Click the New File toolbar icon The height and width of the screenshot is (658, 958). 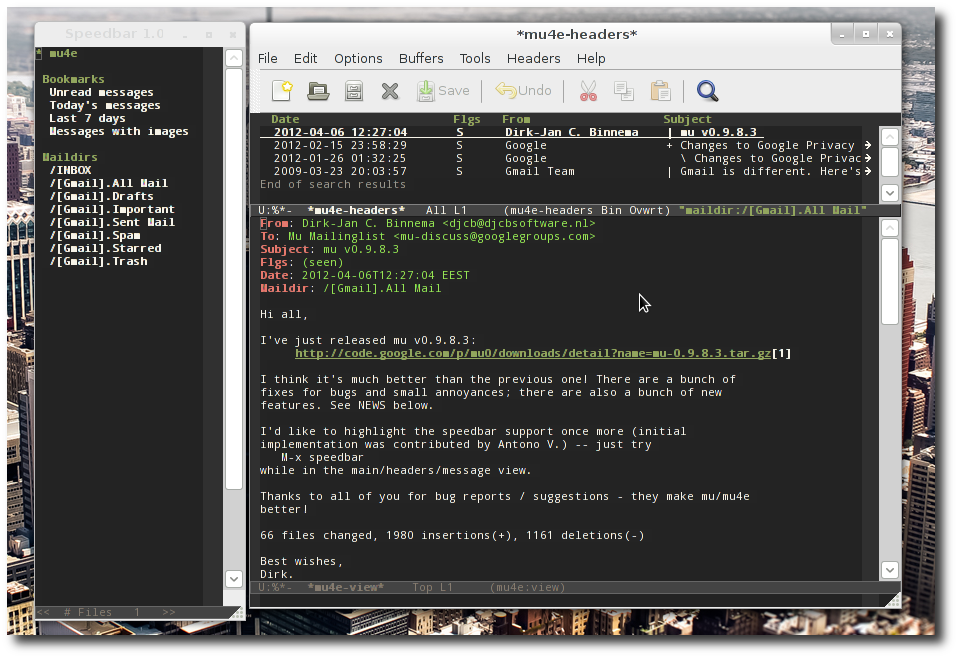pyautogui.click(x=282, y=91)
